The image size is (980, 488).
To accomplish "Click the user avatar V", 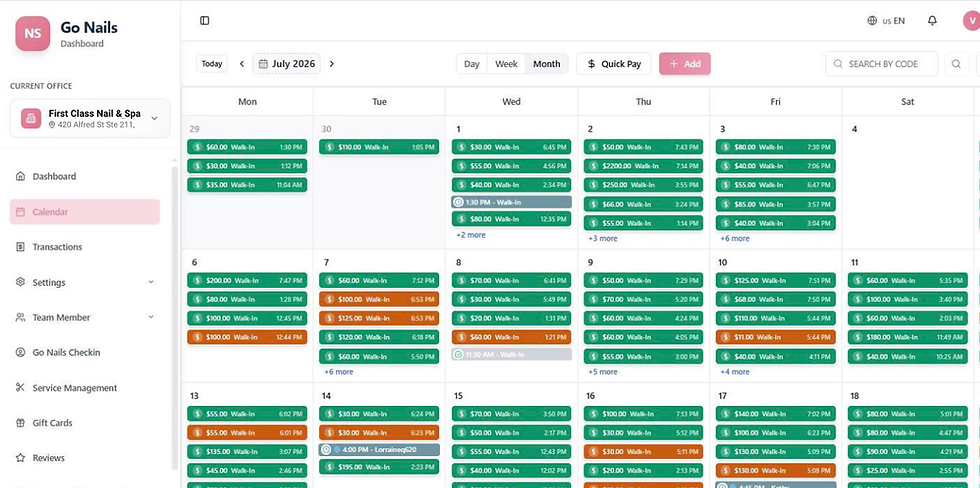I will pos(971,21).
